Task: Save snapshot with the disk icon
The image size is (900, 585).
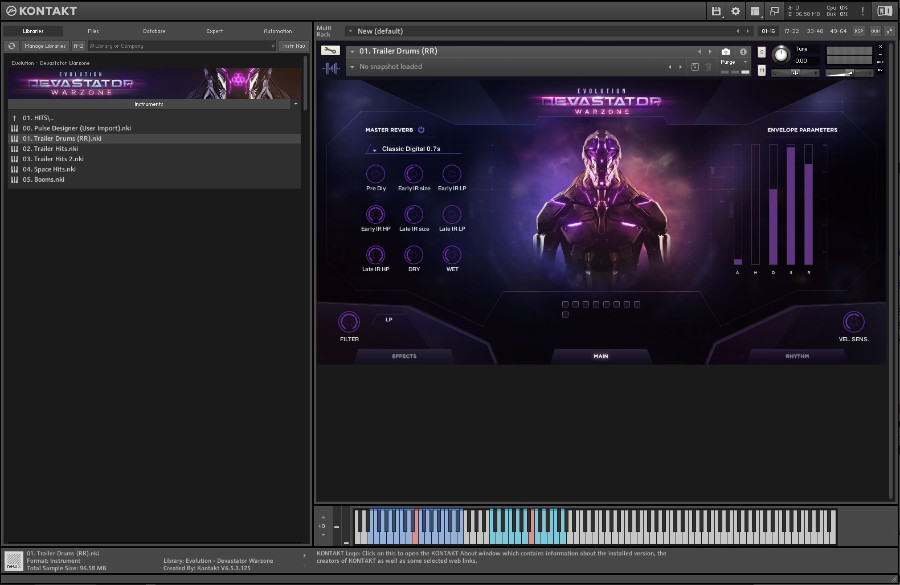Action: click(x=695, y=67)
